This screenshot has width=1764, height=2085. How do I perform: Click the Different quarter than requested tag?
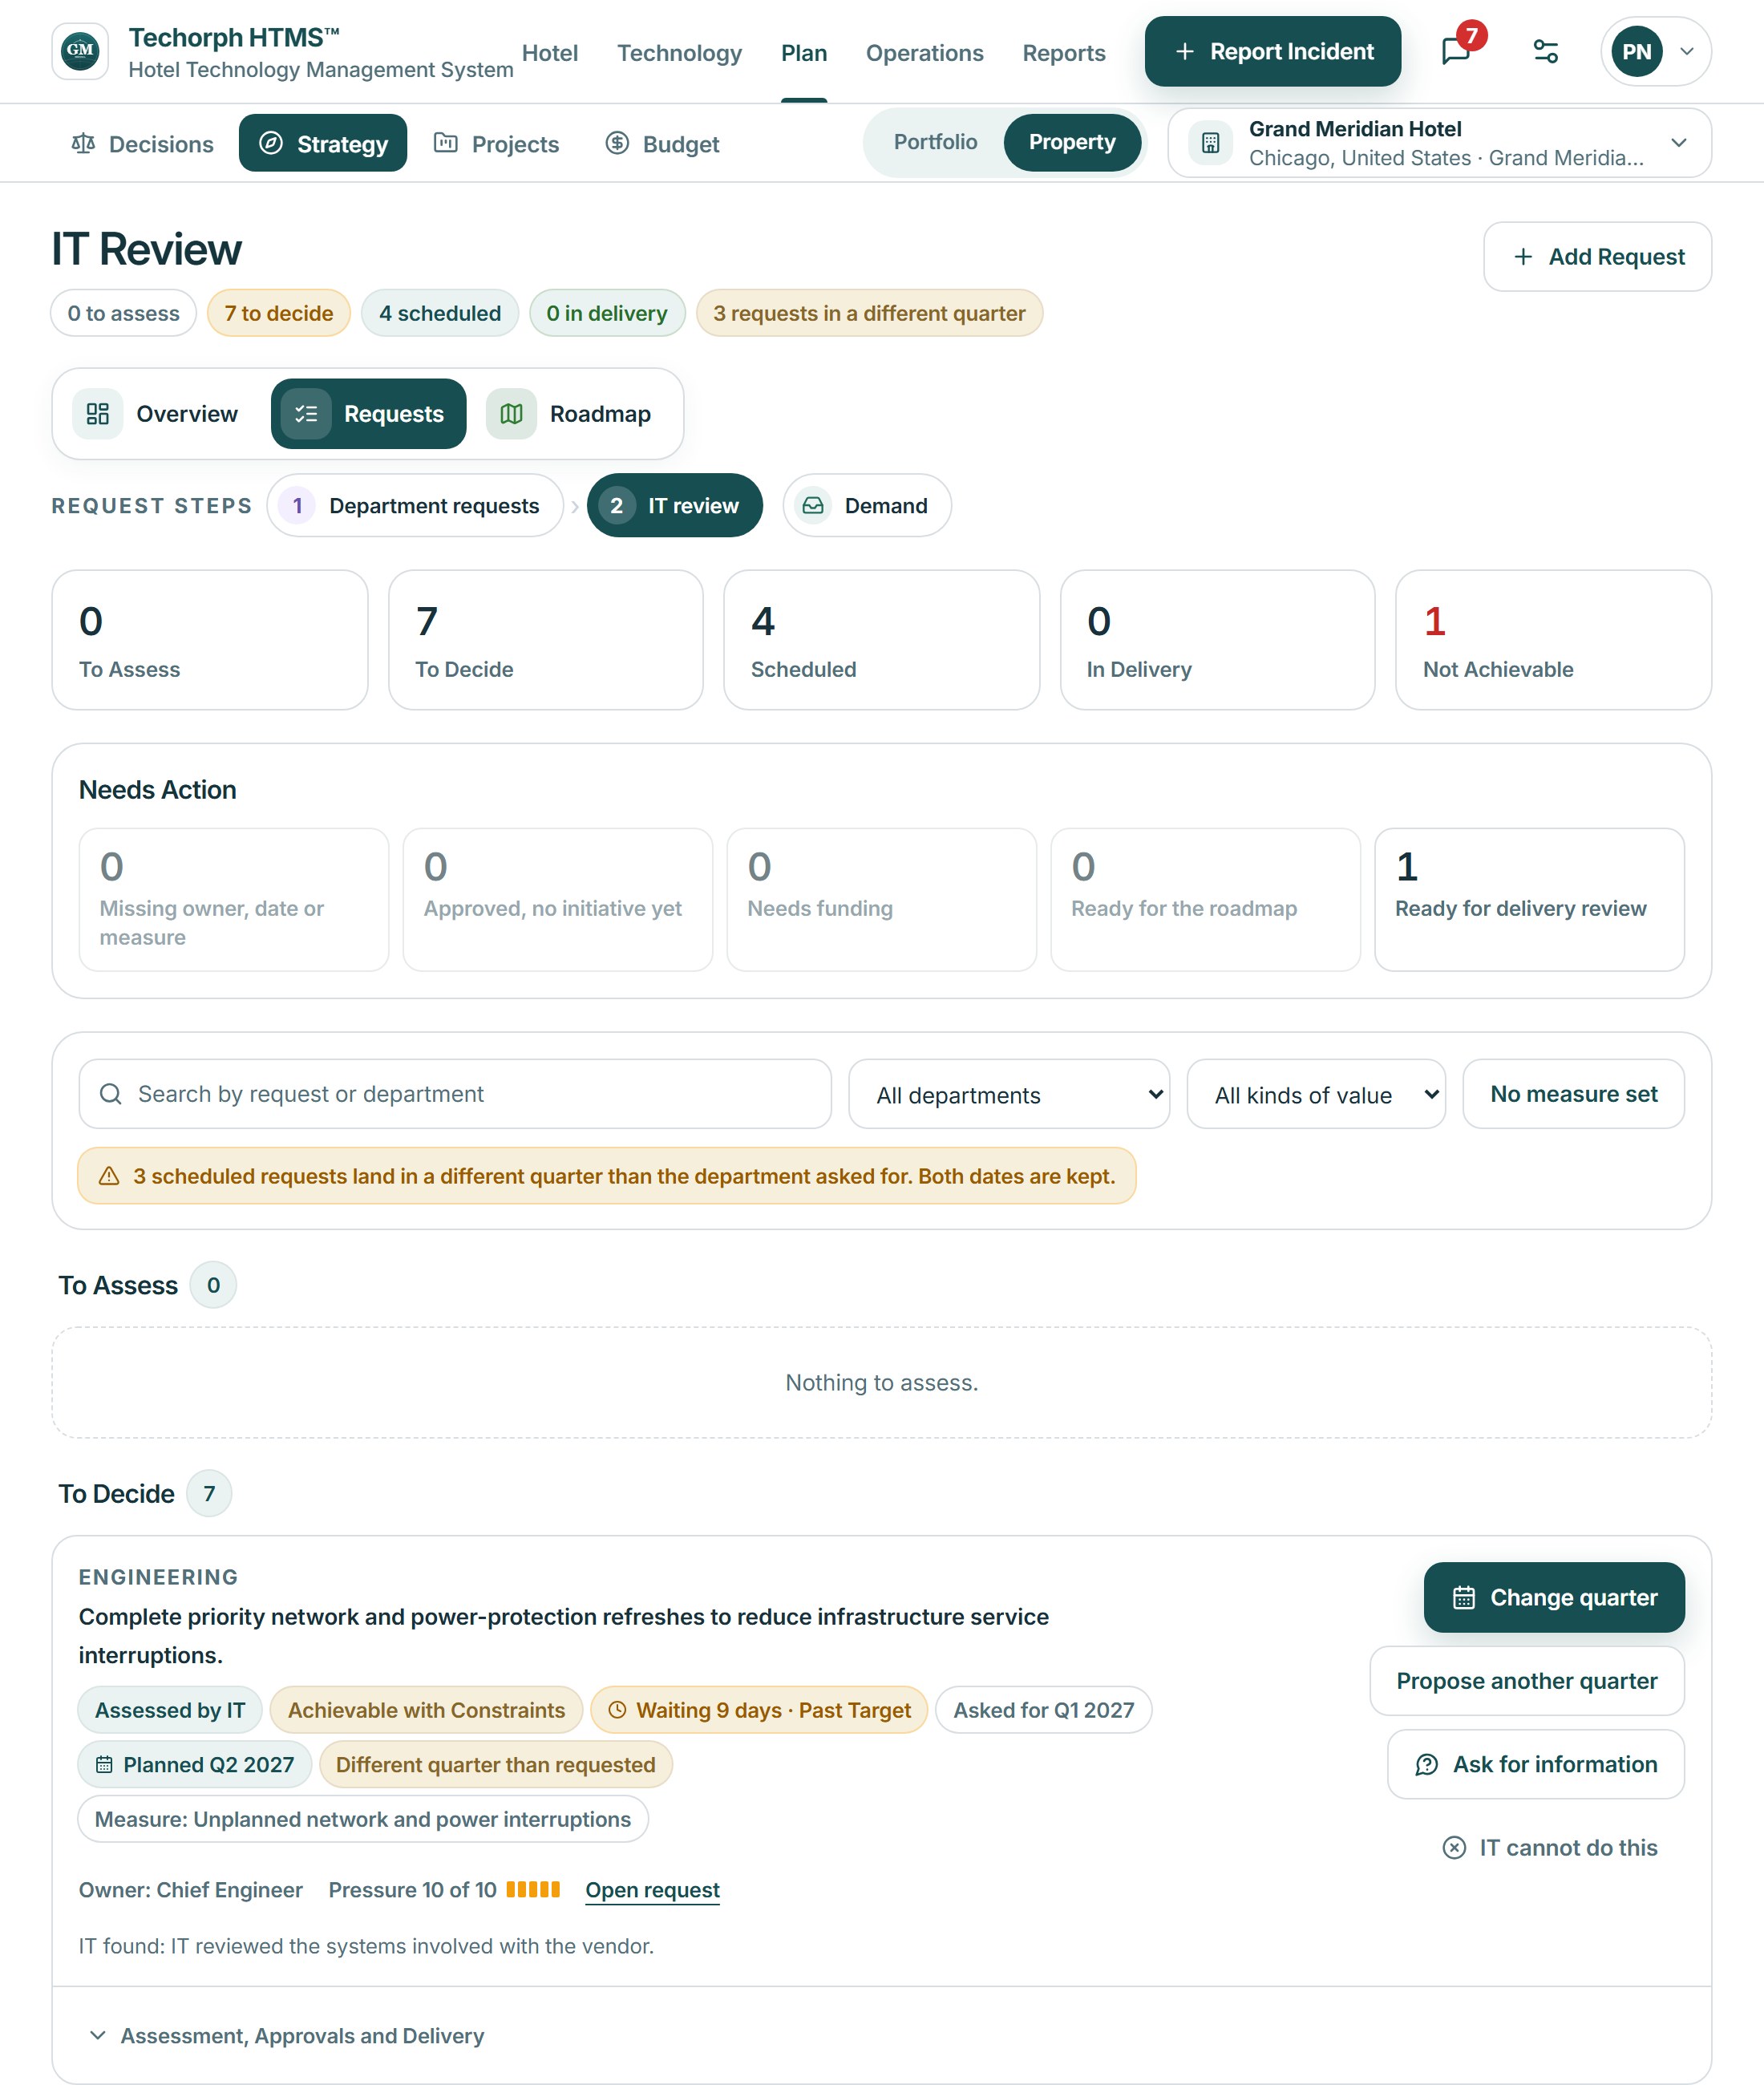click(495, 1765)
